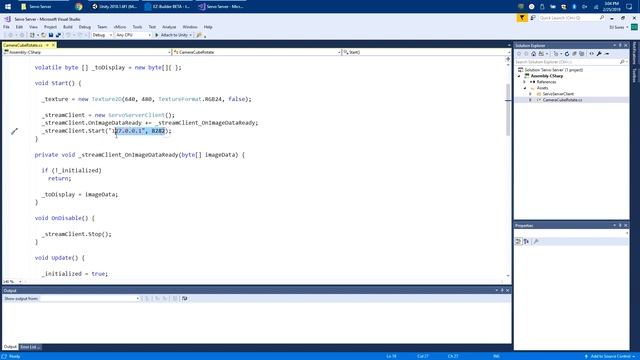Open the Edit menu
This screenshot has height=360, width=640.
pyautogui.click(x=19, y=27)
